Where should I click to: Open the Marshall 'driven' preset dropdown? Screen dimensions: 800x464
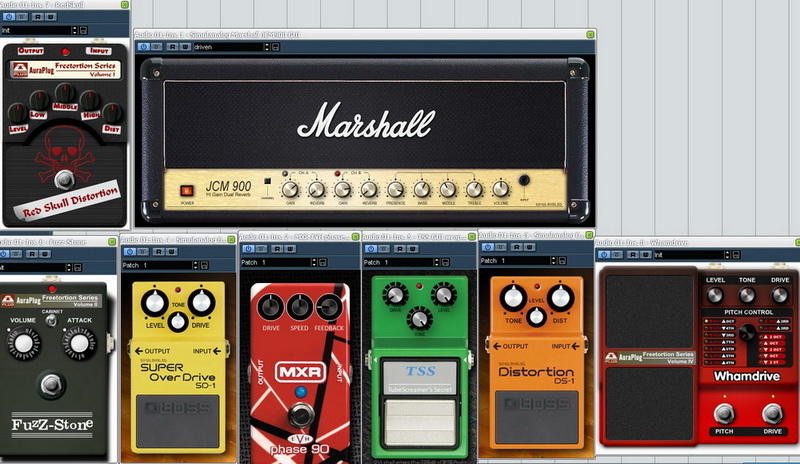pos(228,47)
